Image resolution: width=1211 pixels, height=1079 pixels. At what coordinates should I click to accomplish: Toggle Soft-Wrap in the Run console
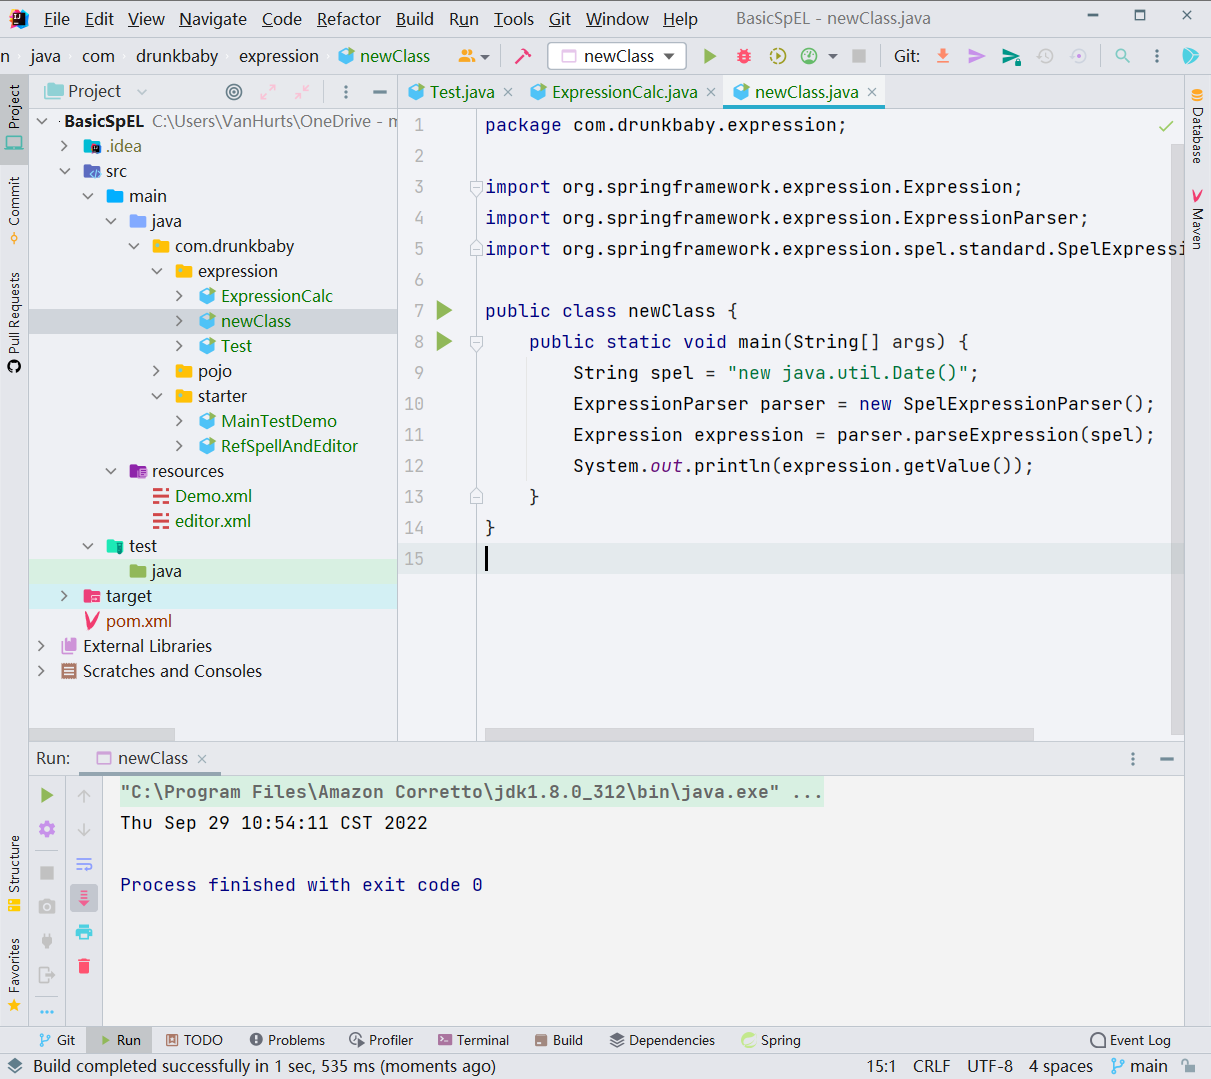(x=84, y=864)
